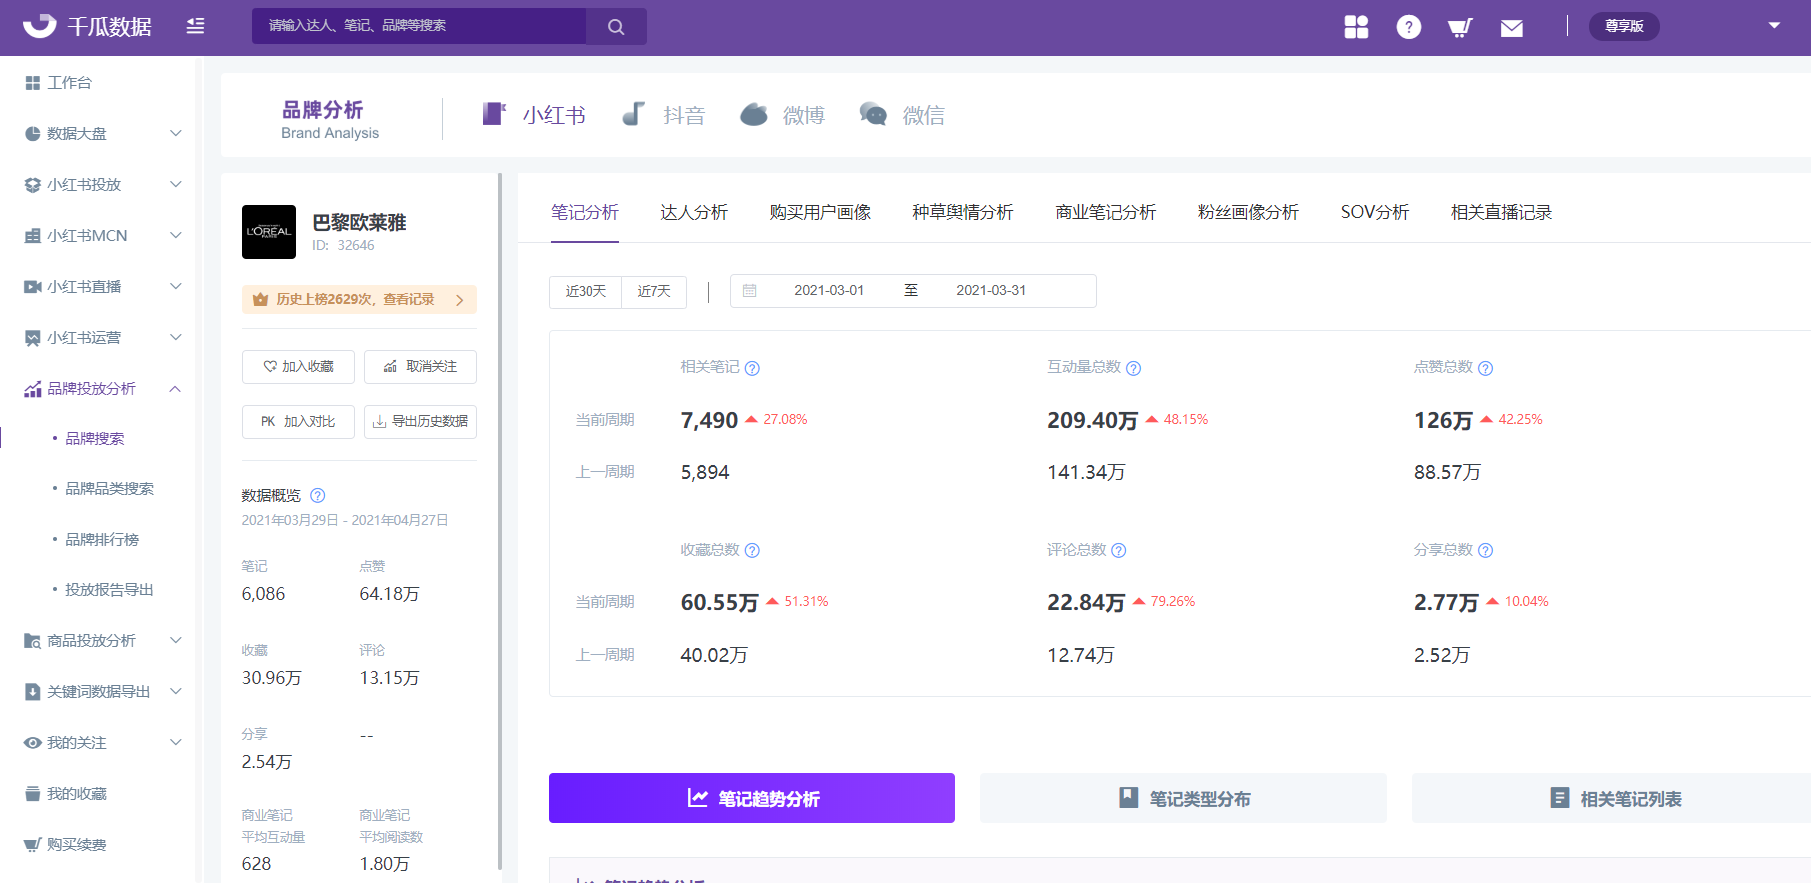Select 粉丝画像分析 tab

1249,212
